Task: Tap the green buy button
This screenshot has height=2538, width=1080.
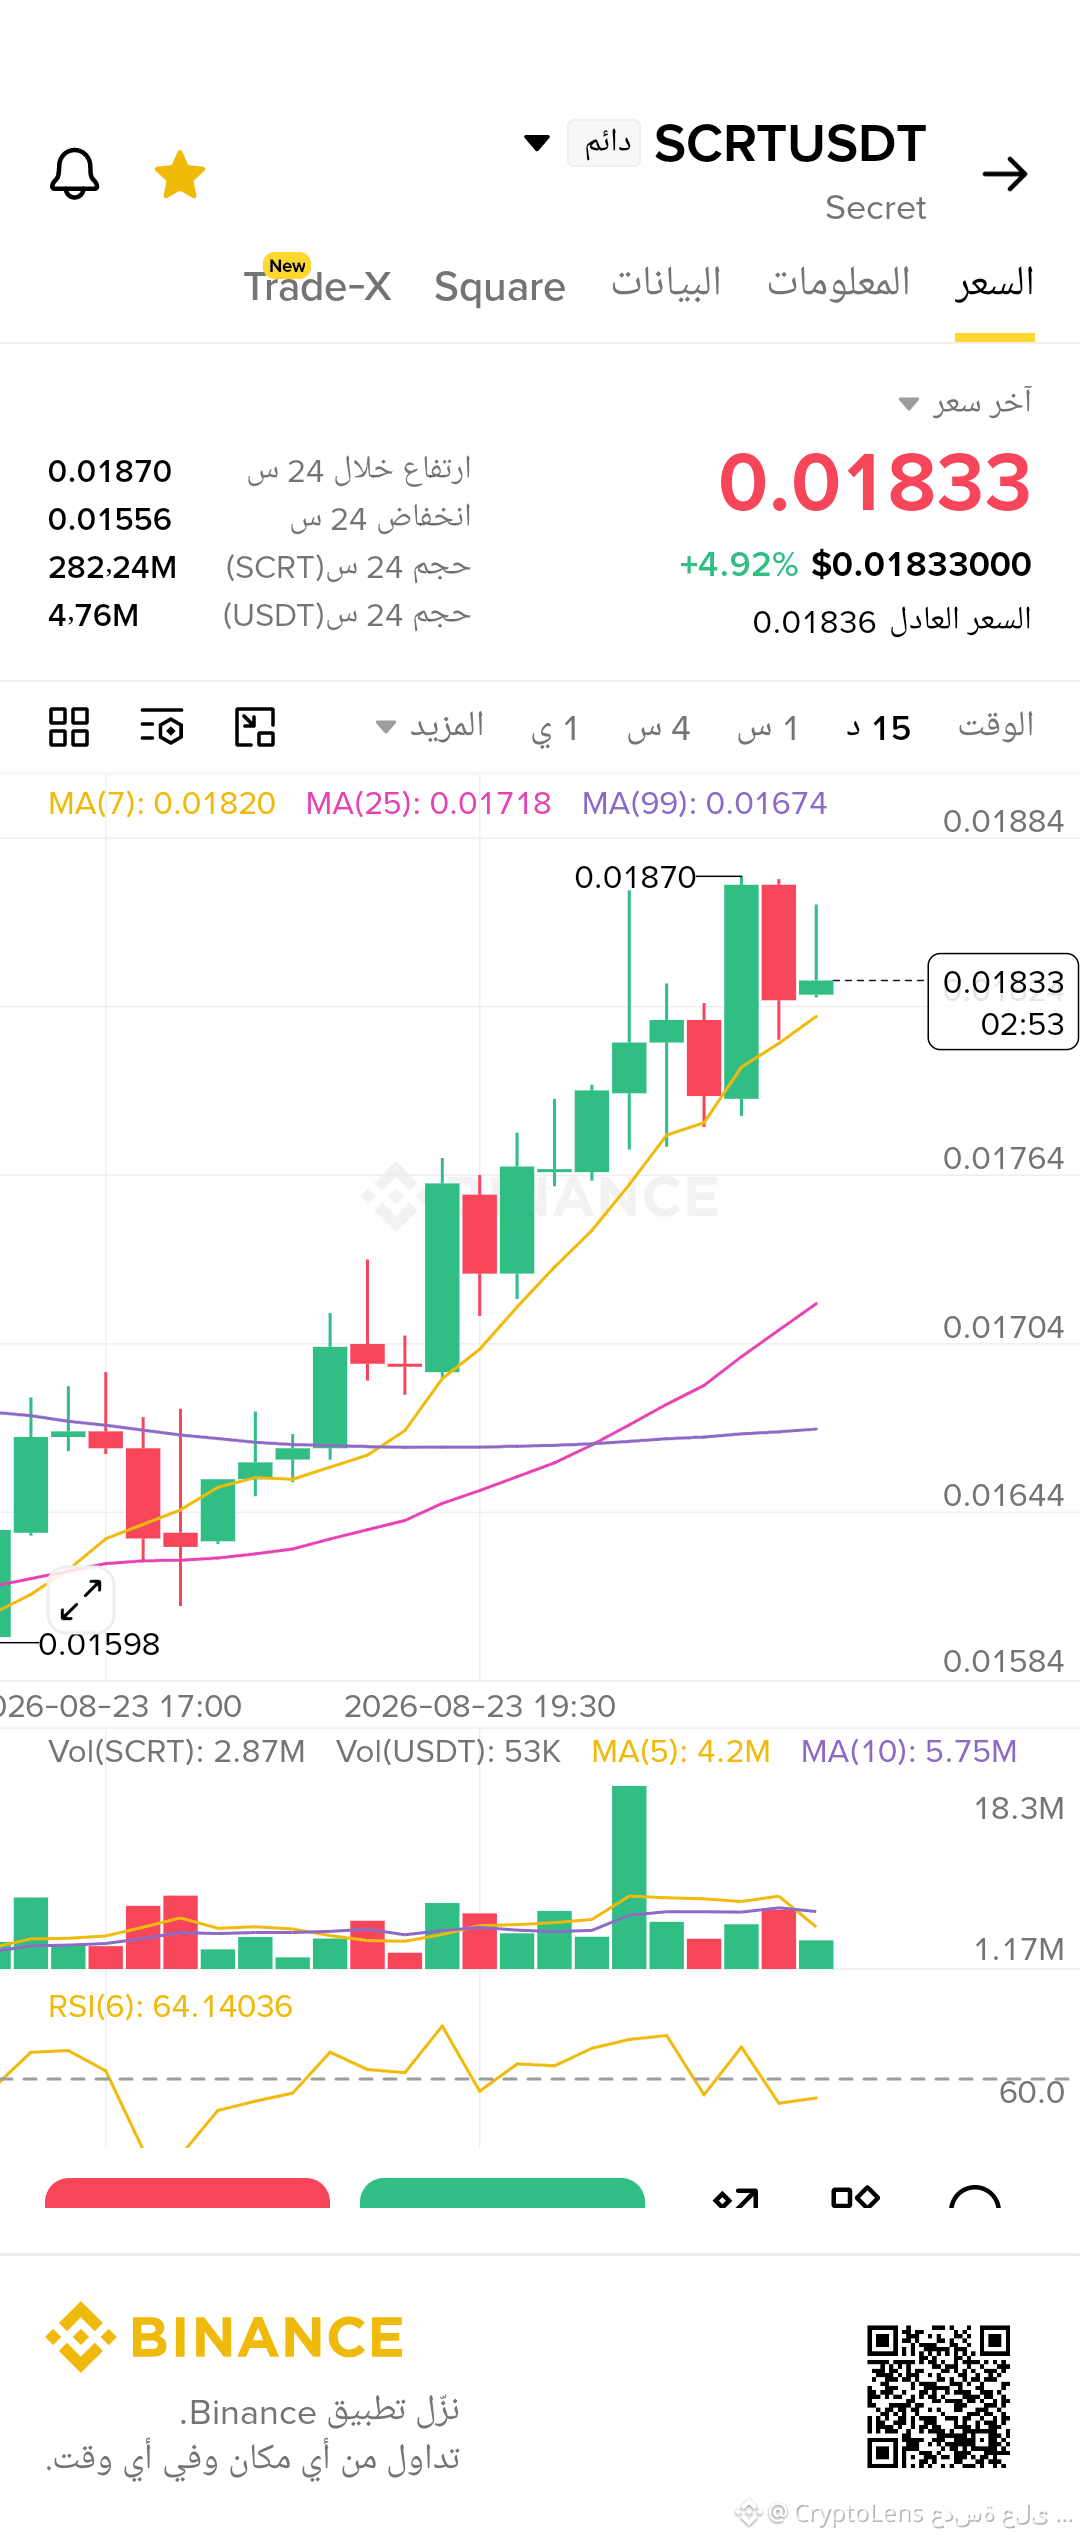Action: click(502, 2193)
